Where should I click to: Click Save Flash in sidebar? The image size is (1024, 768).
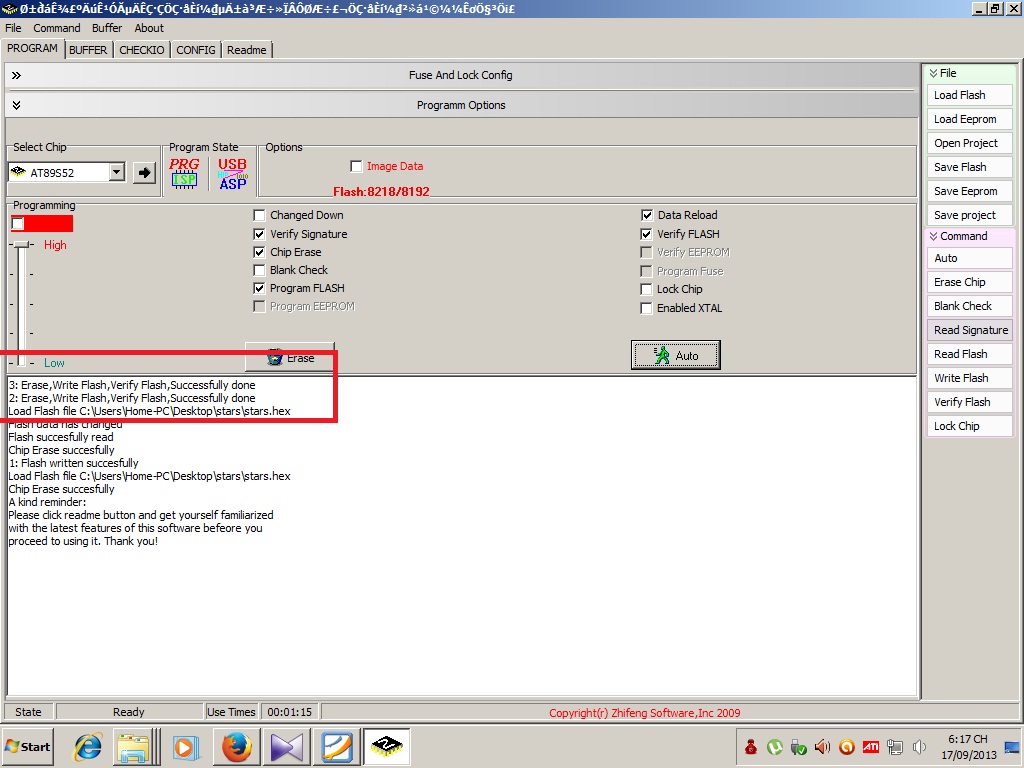coord(969,167)
